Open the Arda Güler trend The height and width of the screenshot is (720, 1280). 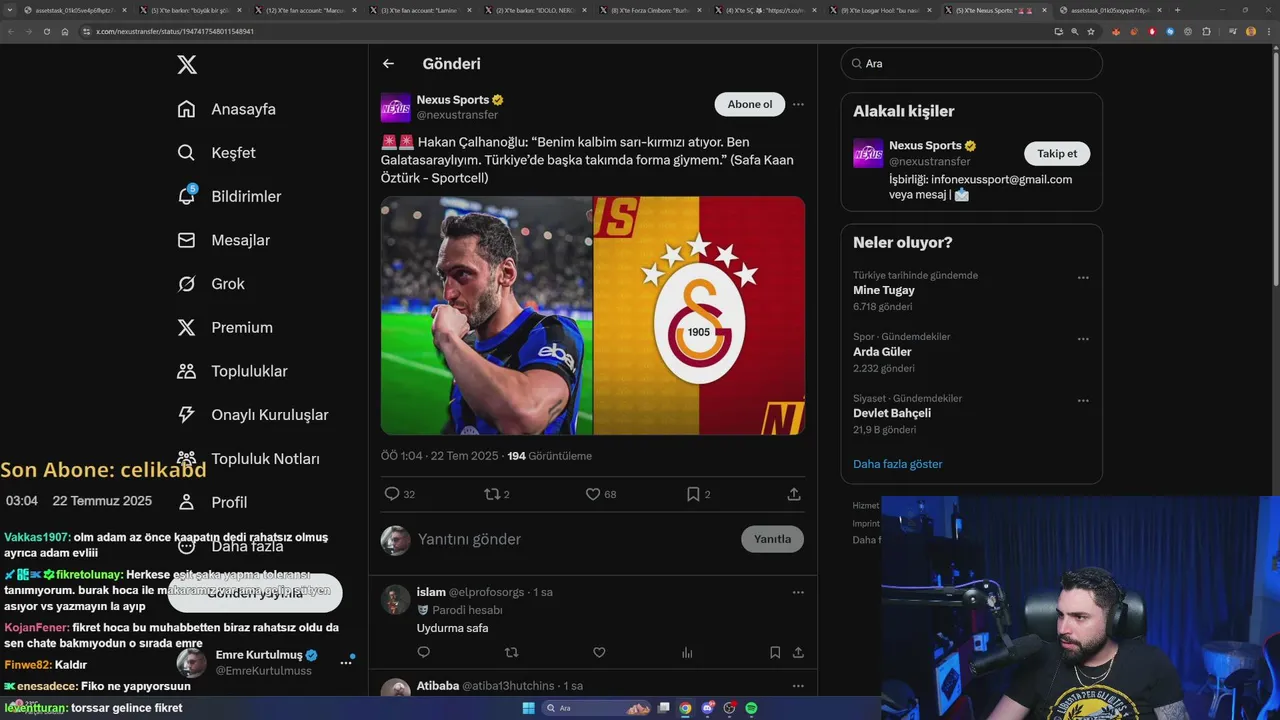click(882, 352)
